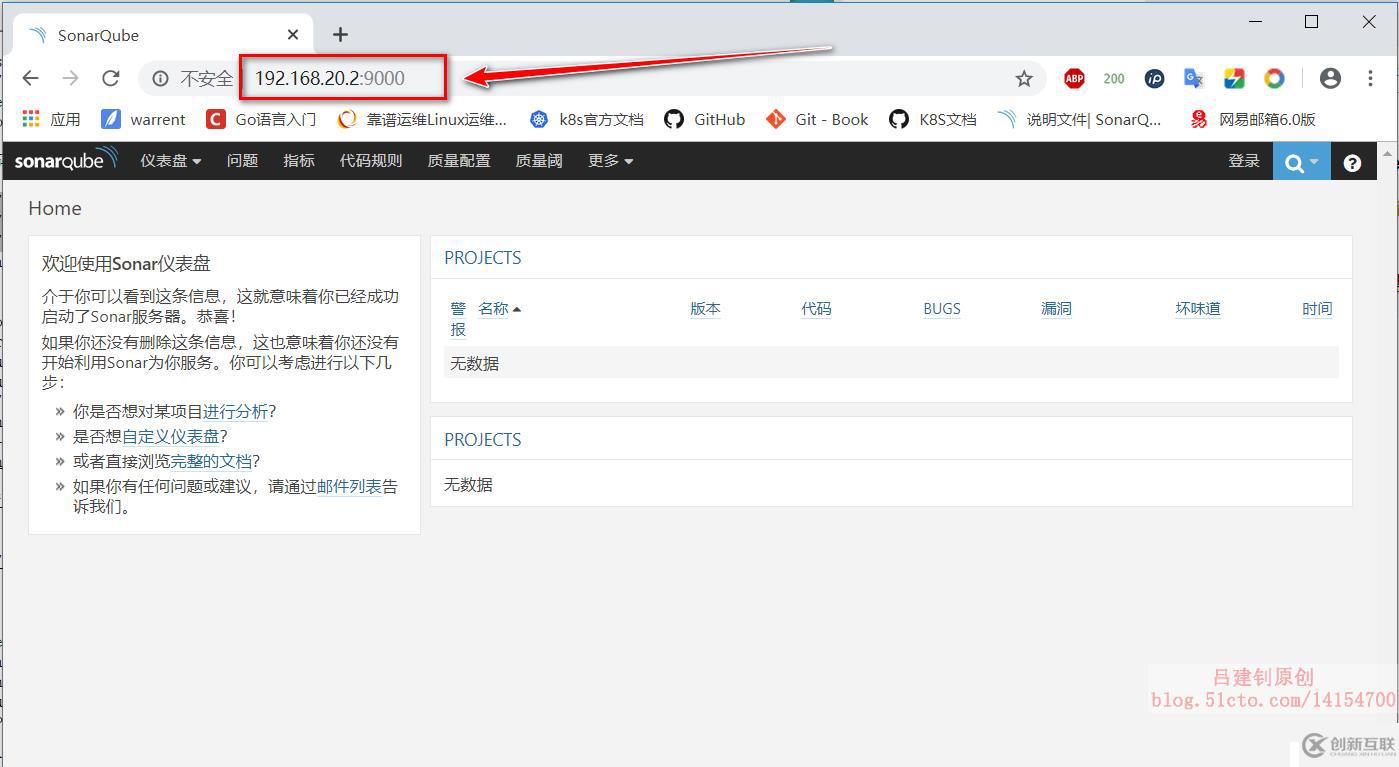
Task: Open the Google Translate extension
Action: point(1193,78)
